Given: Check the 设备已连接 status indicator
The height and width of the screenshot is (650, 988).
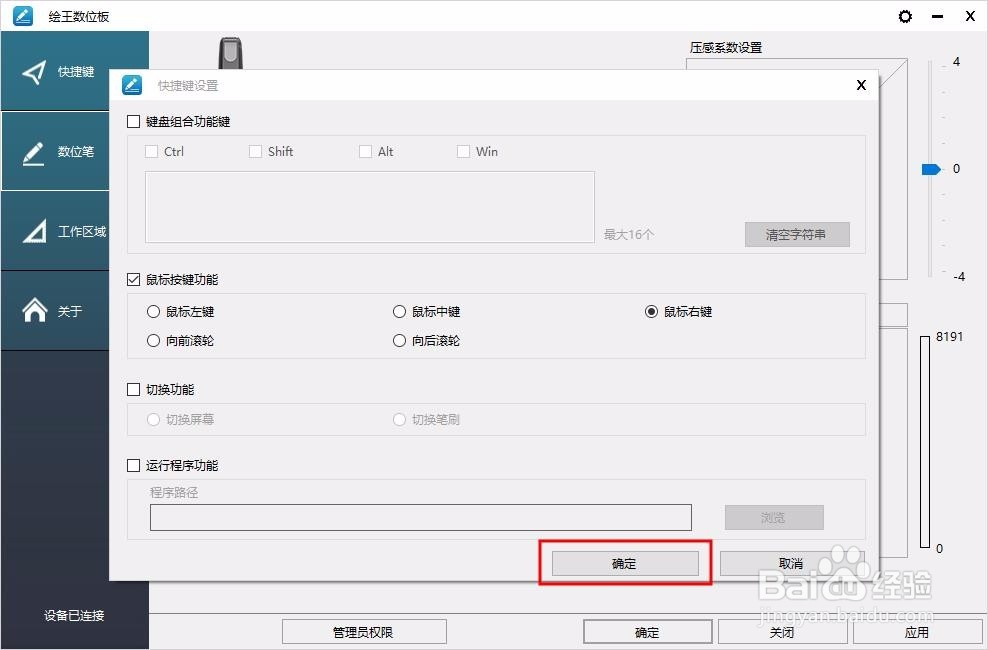Looking at the screenshot, I should 73,615.
